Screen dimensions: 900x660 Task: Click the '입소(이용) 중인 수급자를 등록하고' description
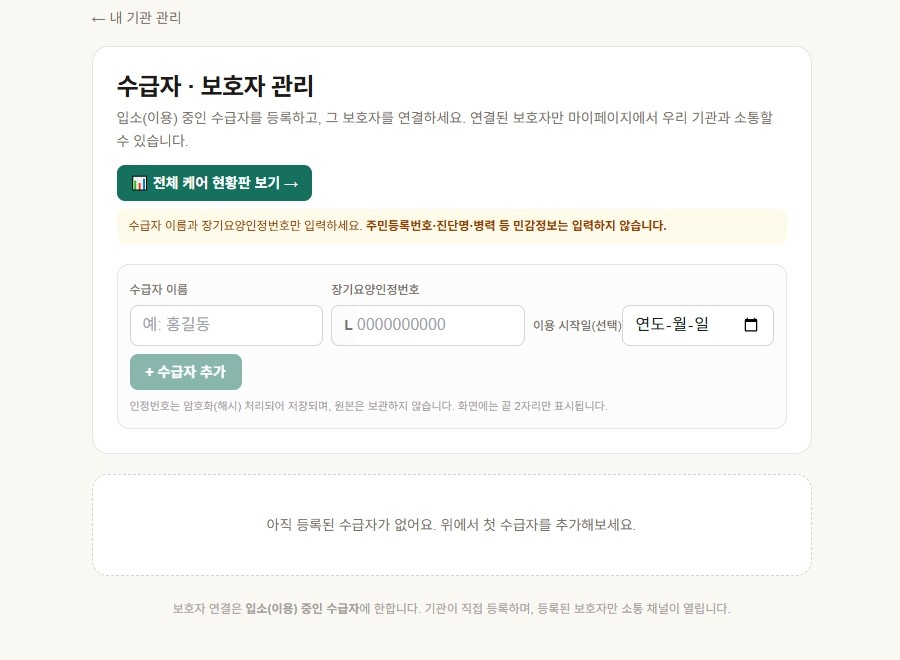coord(445,129)
